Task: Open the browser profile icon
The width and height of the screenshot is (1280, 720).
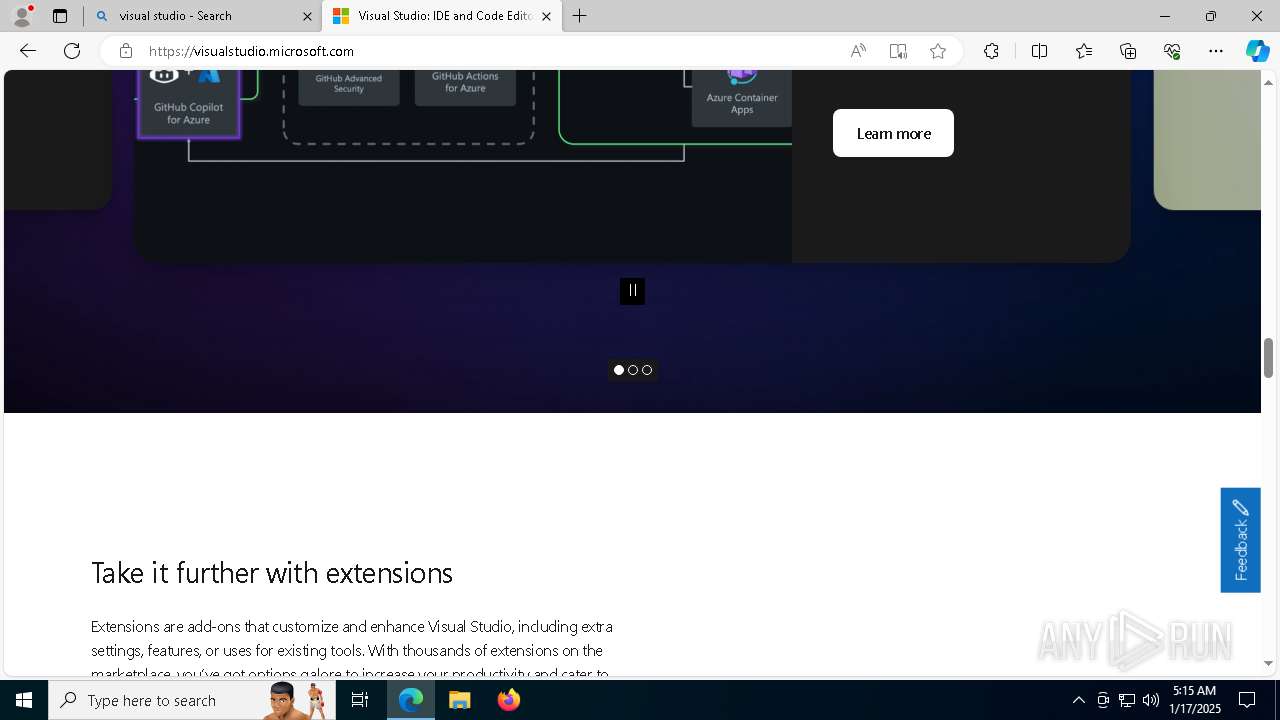Action: pos(22,16)
